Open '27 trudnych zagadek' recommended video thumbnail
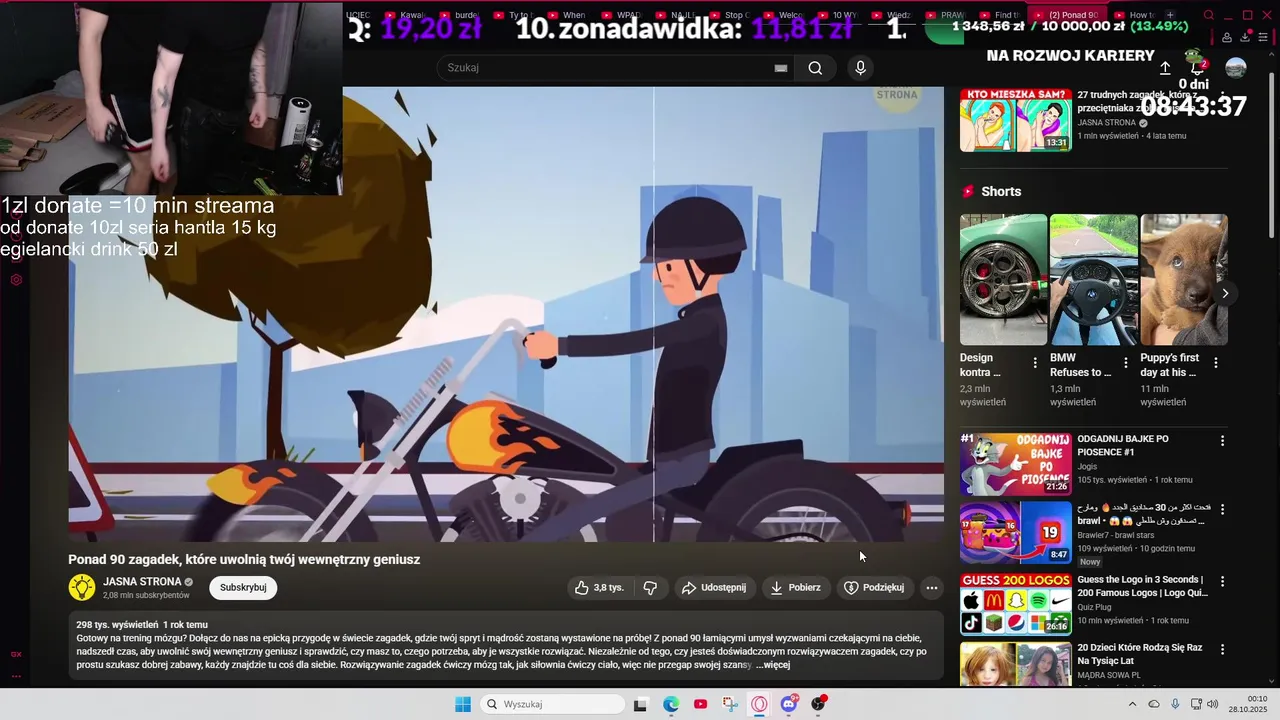This screenshot has width=1280, height=720. pyautogui.click(x=1015, y=121)
